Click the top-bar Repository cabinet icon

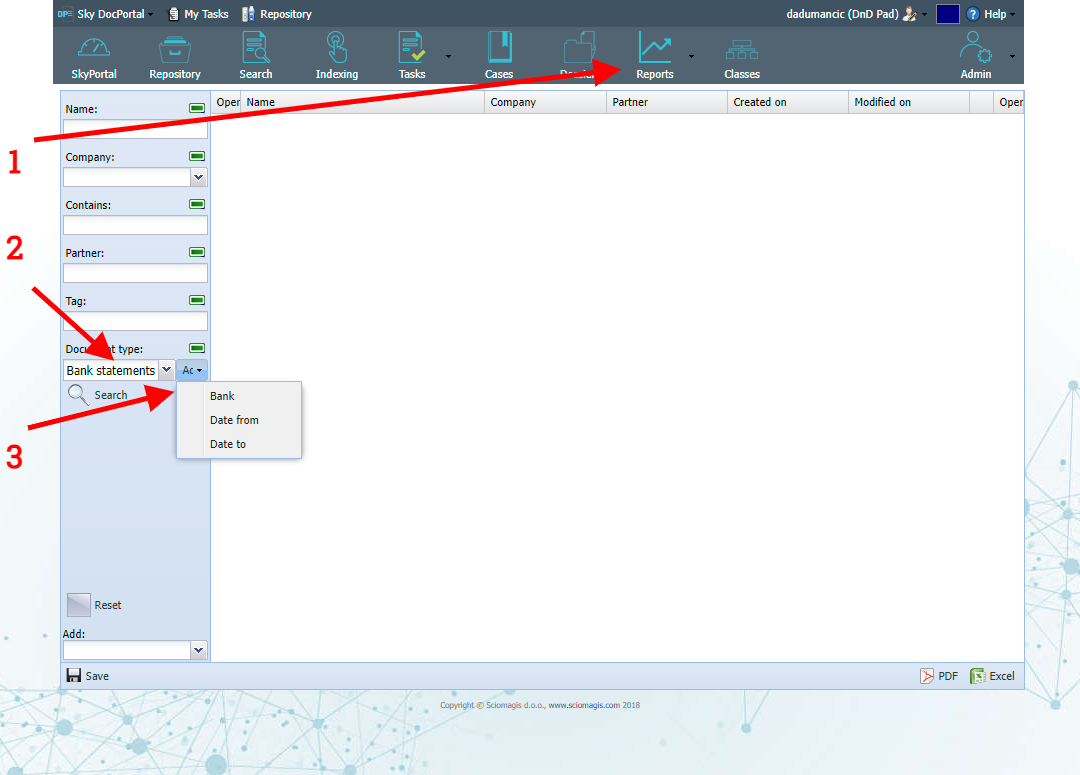coord(248,14)
